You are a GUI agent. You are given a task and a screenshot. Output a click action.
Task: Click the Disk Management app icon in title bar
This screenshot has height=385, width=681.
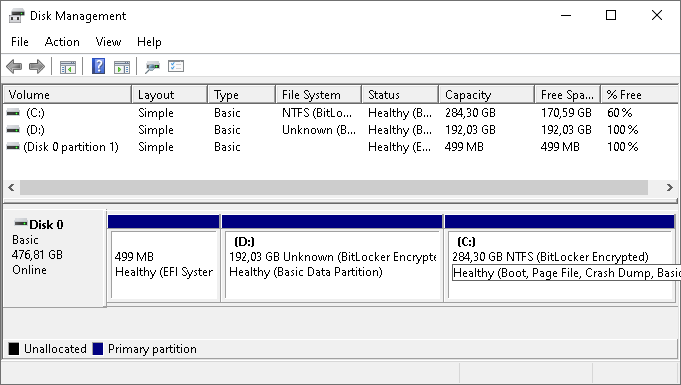(17, 16)
